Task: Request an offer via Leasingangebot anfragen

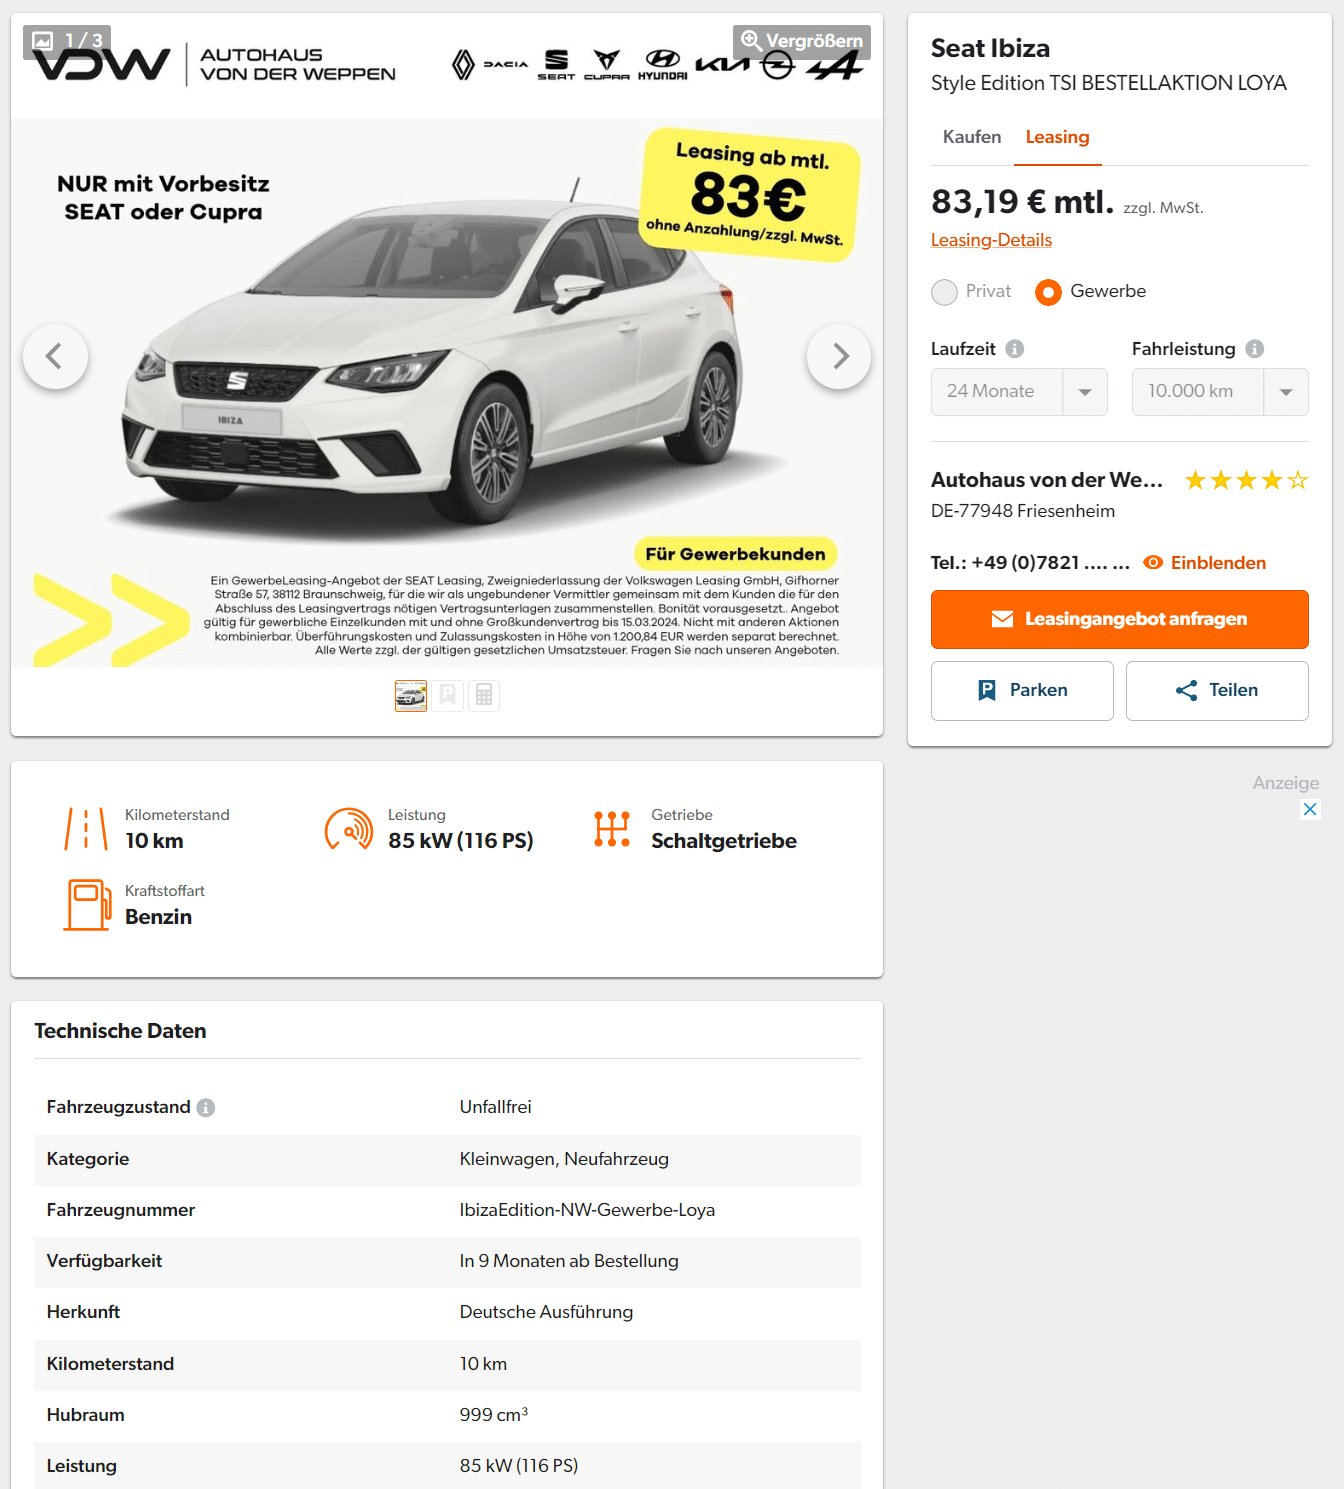Action: click(1120, 619)
